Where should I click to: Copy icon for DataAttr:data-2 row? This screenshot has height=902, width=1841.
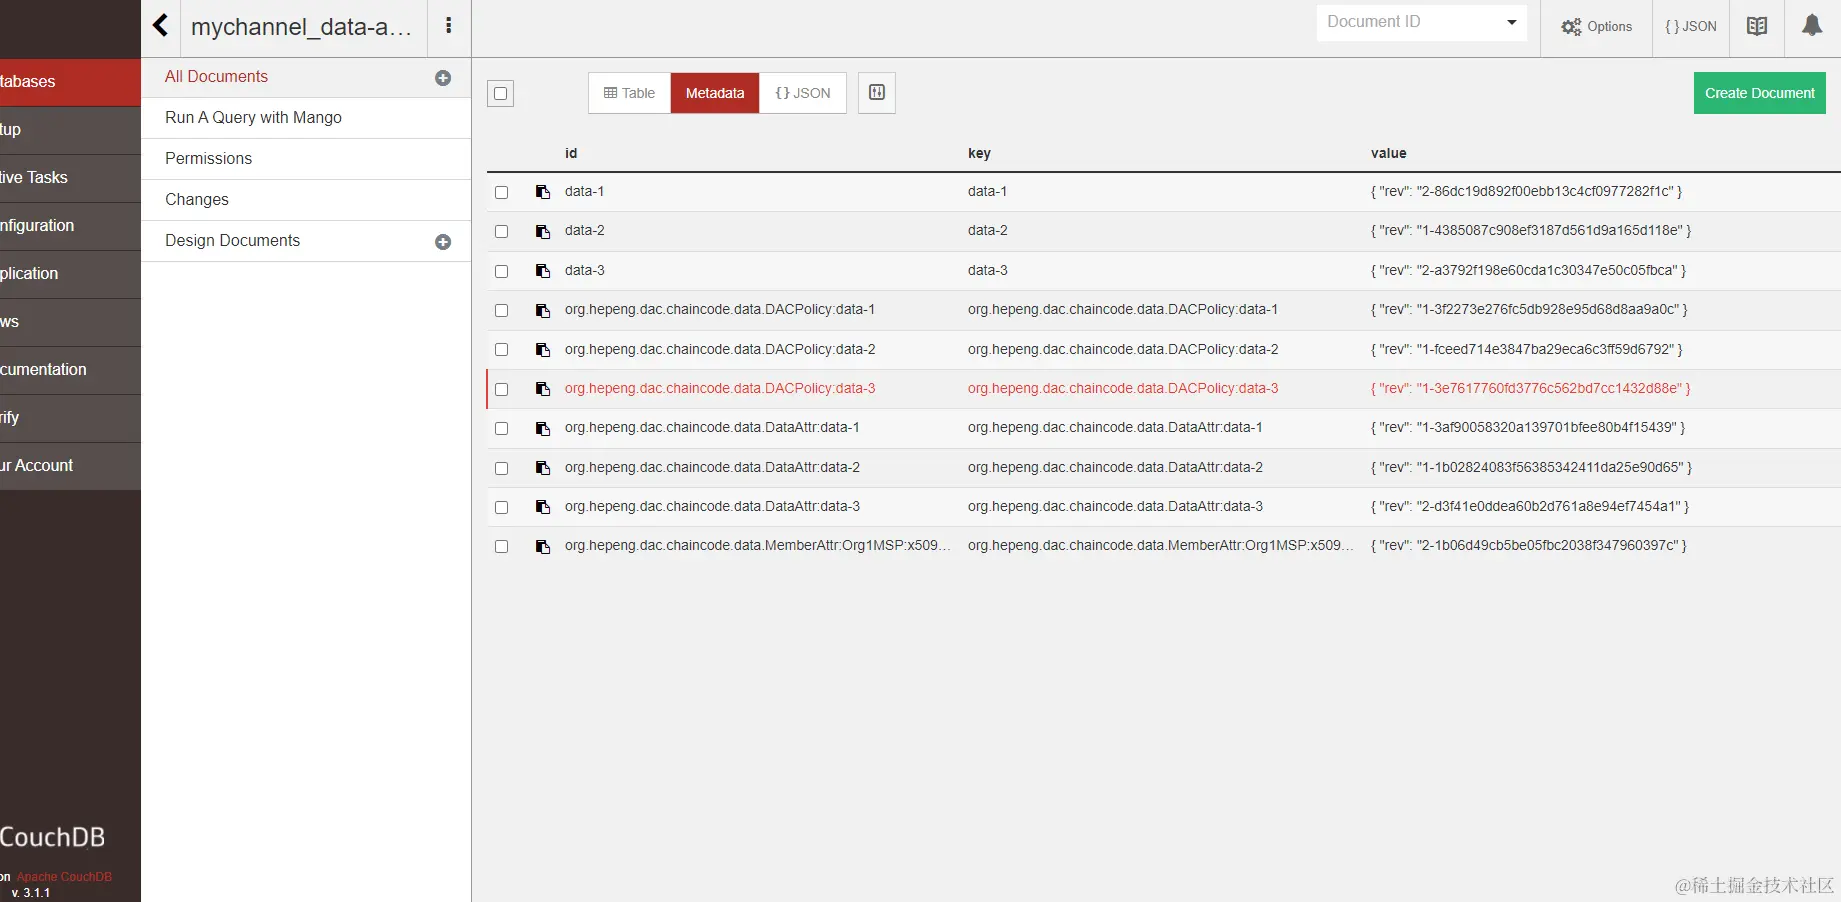point(543,468)
